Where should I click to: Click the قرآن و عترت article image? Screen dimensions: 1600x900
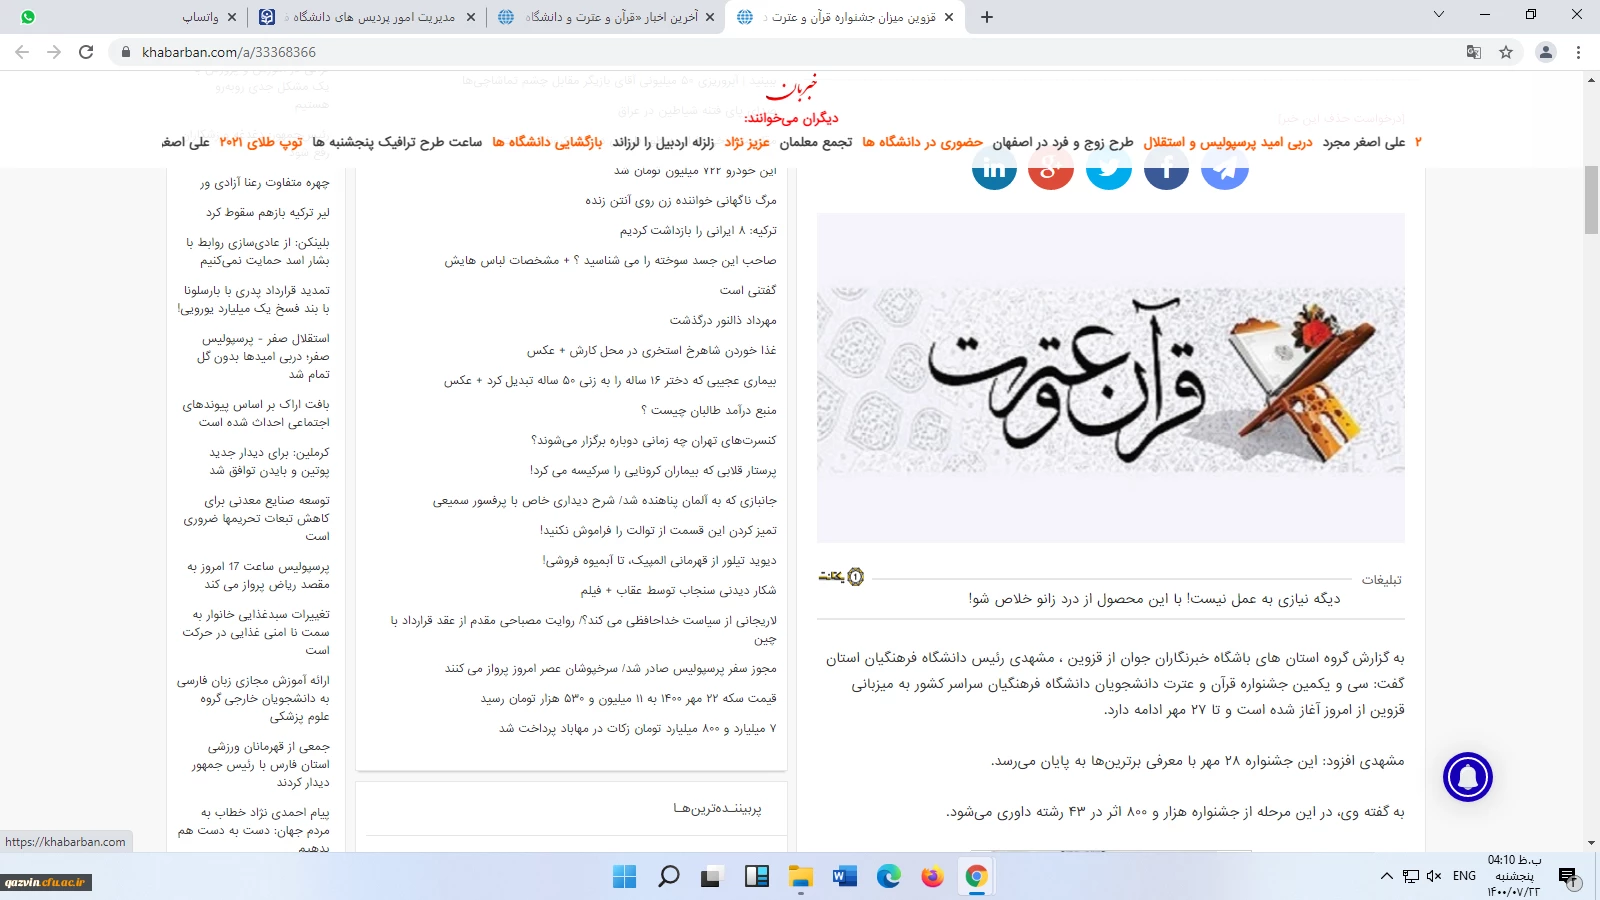pos(1110,378)
